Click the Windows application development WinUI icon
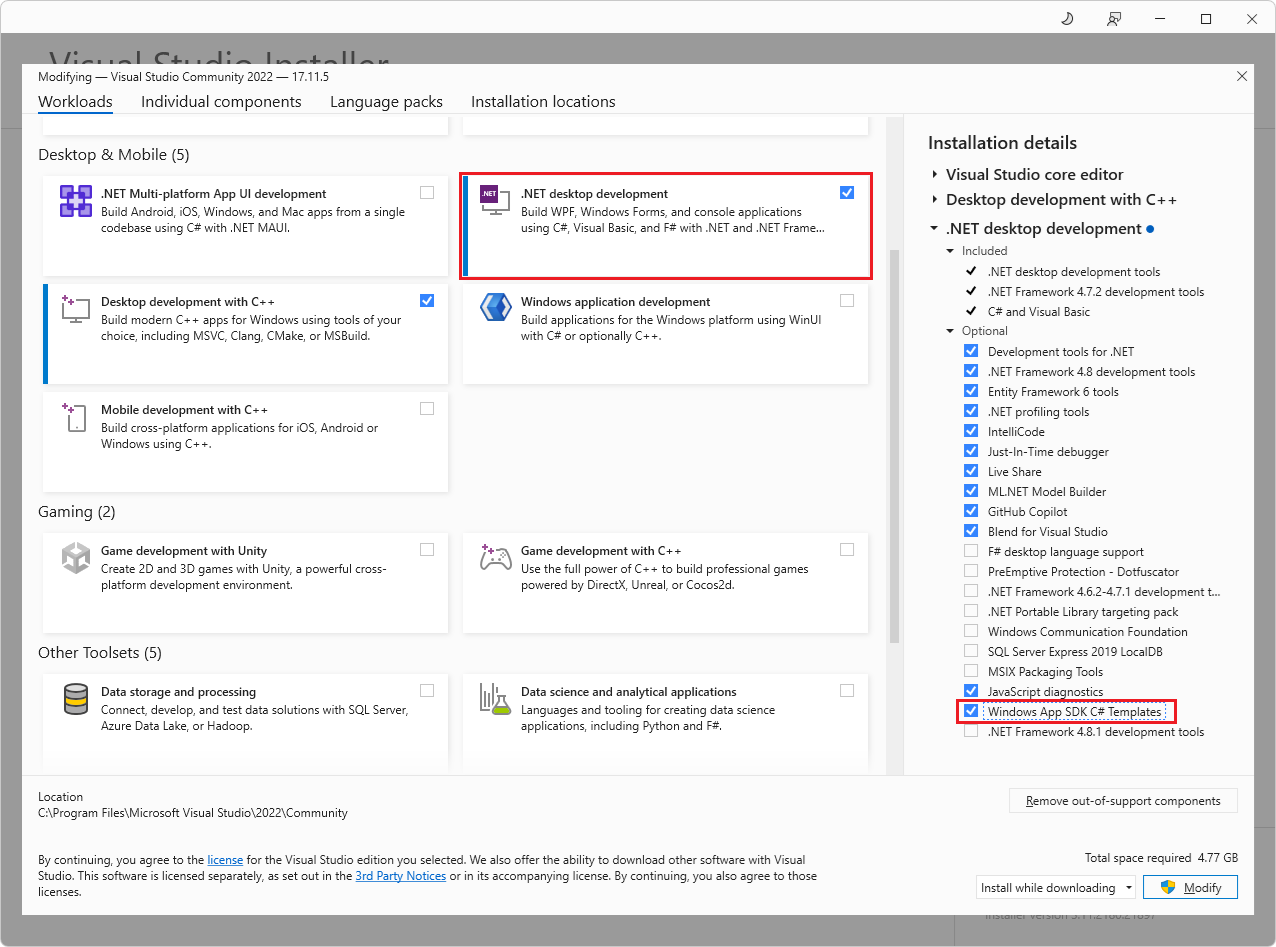Image resolution: width=1276 pixels, height=947 pixels. pyautogui.click(x=495, y=308)
